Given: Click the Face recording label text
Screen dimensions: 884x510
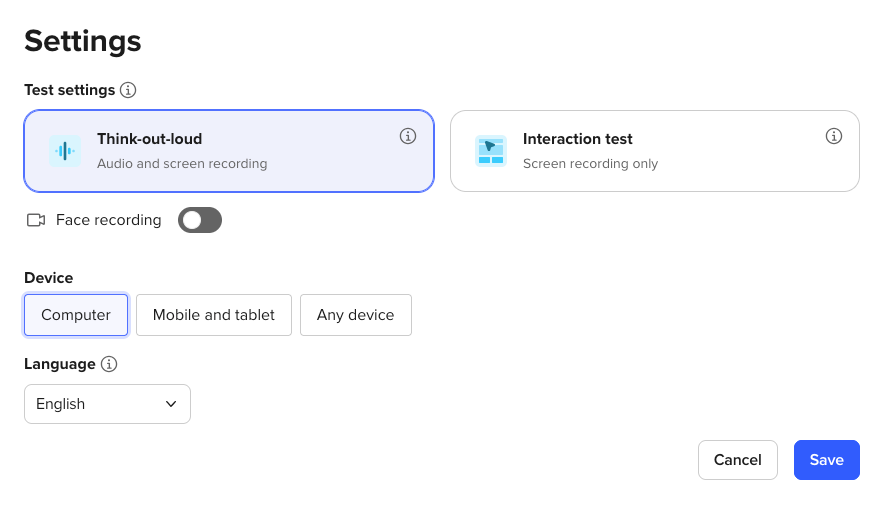Looking at the screenshot, I should (x=108, y=220).
